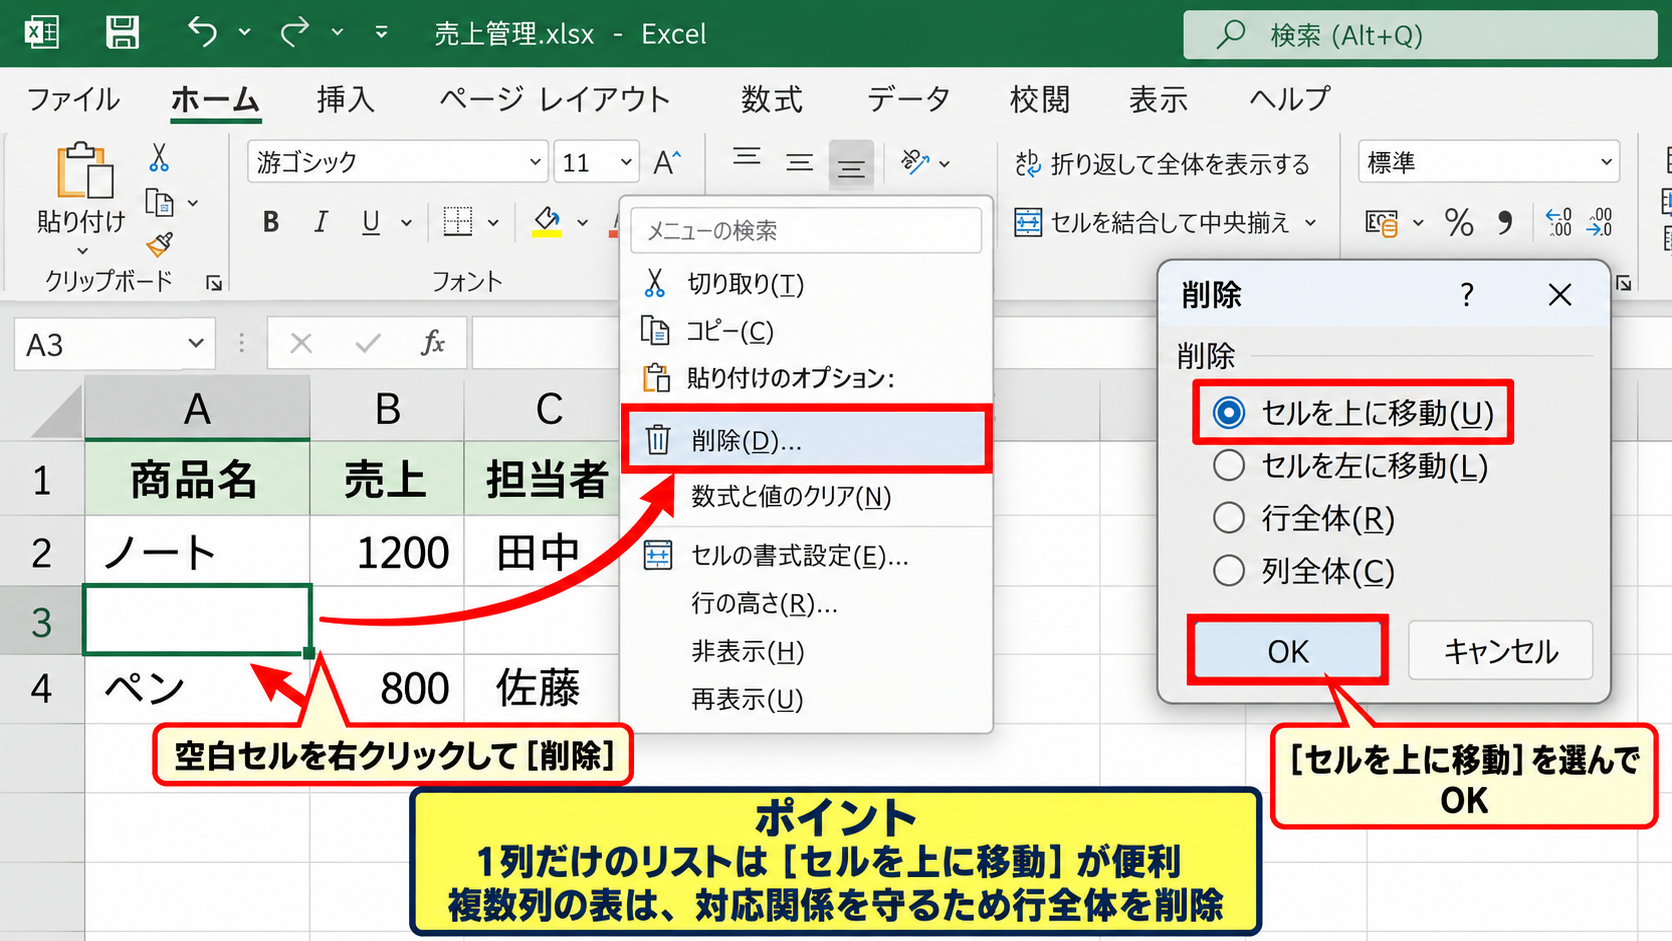Image resolution: width=1672 pixels, height=941 pixels.
Task: Open the yellow fill color button
Action: tap(546, 222)
